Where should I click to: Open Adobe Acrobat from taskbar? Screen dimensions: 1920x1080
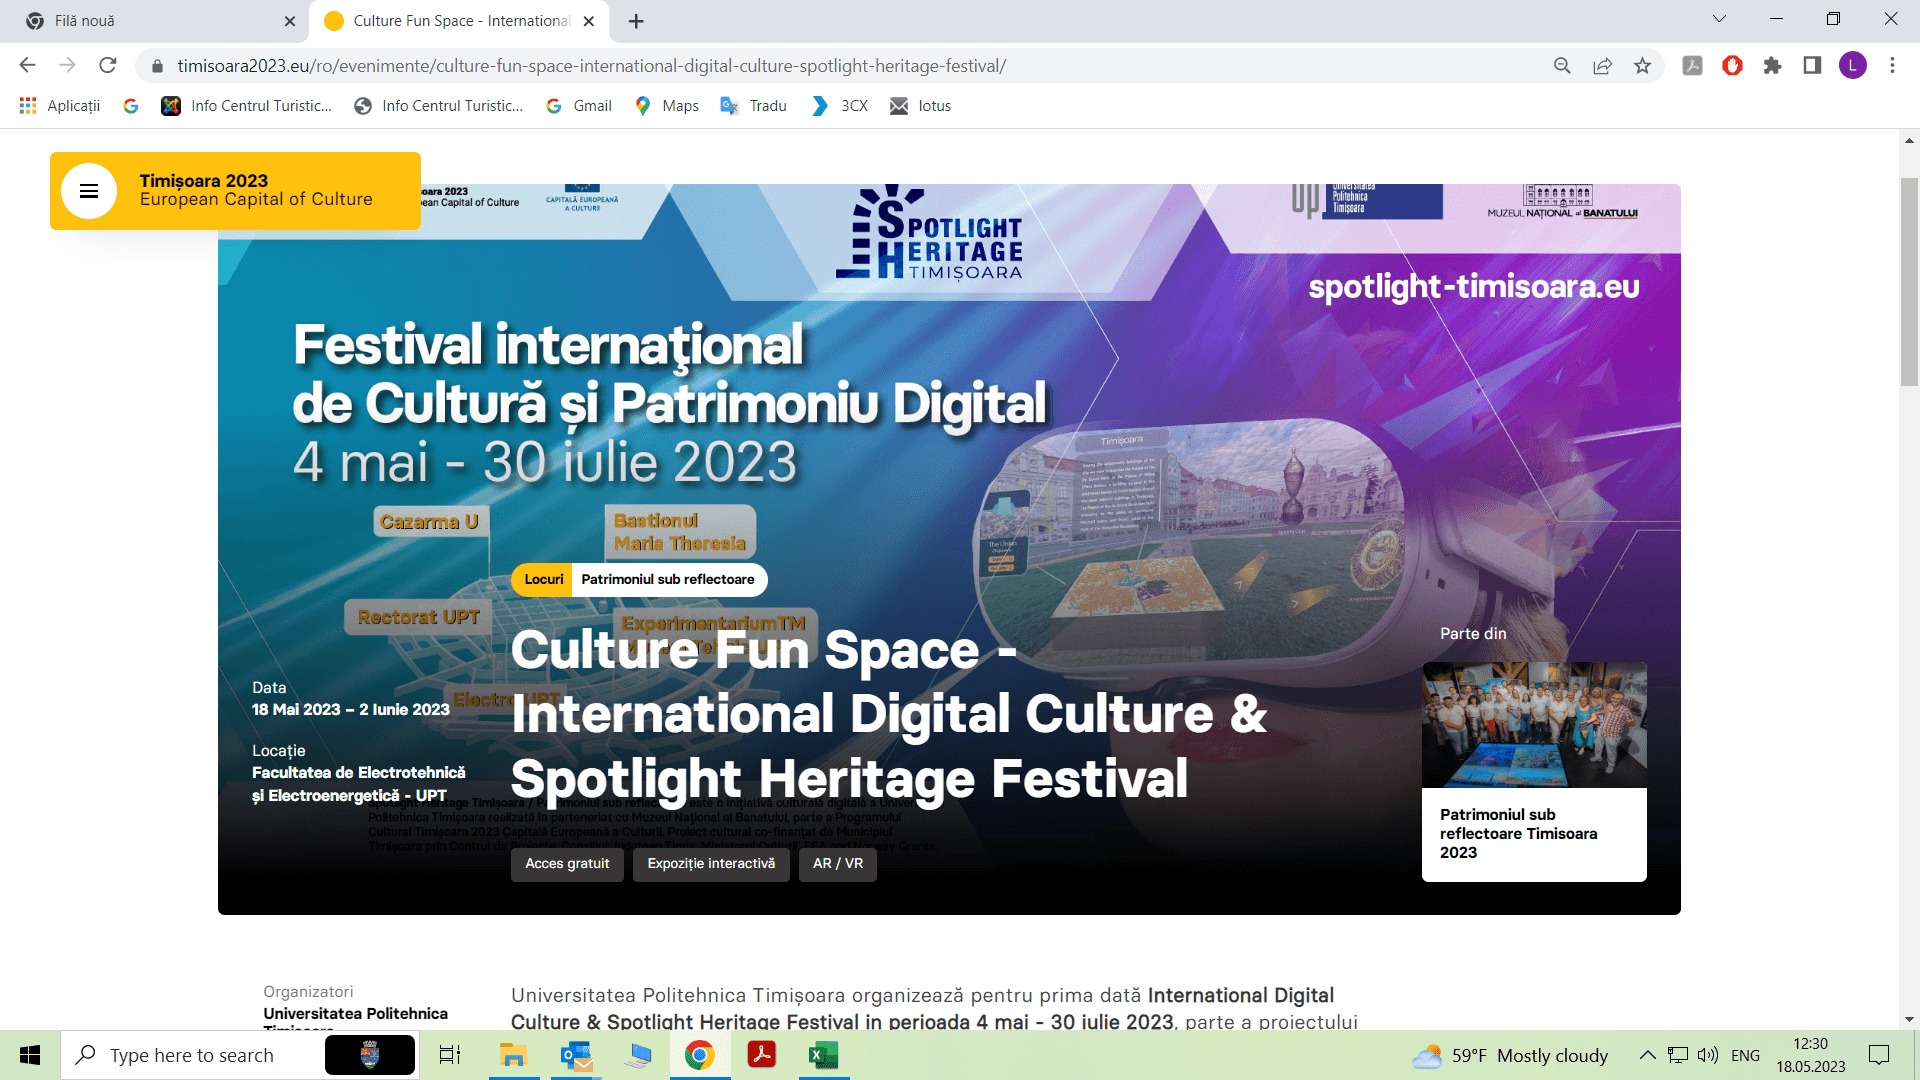(x=762, y=1055)
